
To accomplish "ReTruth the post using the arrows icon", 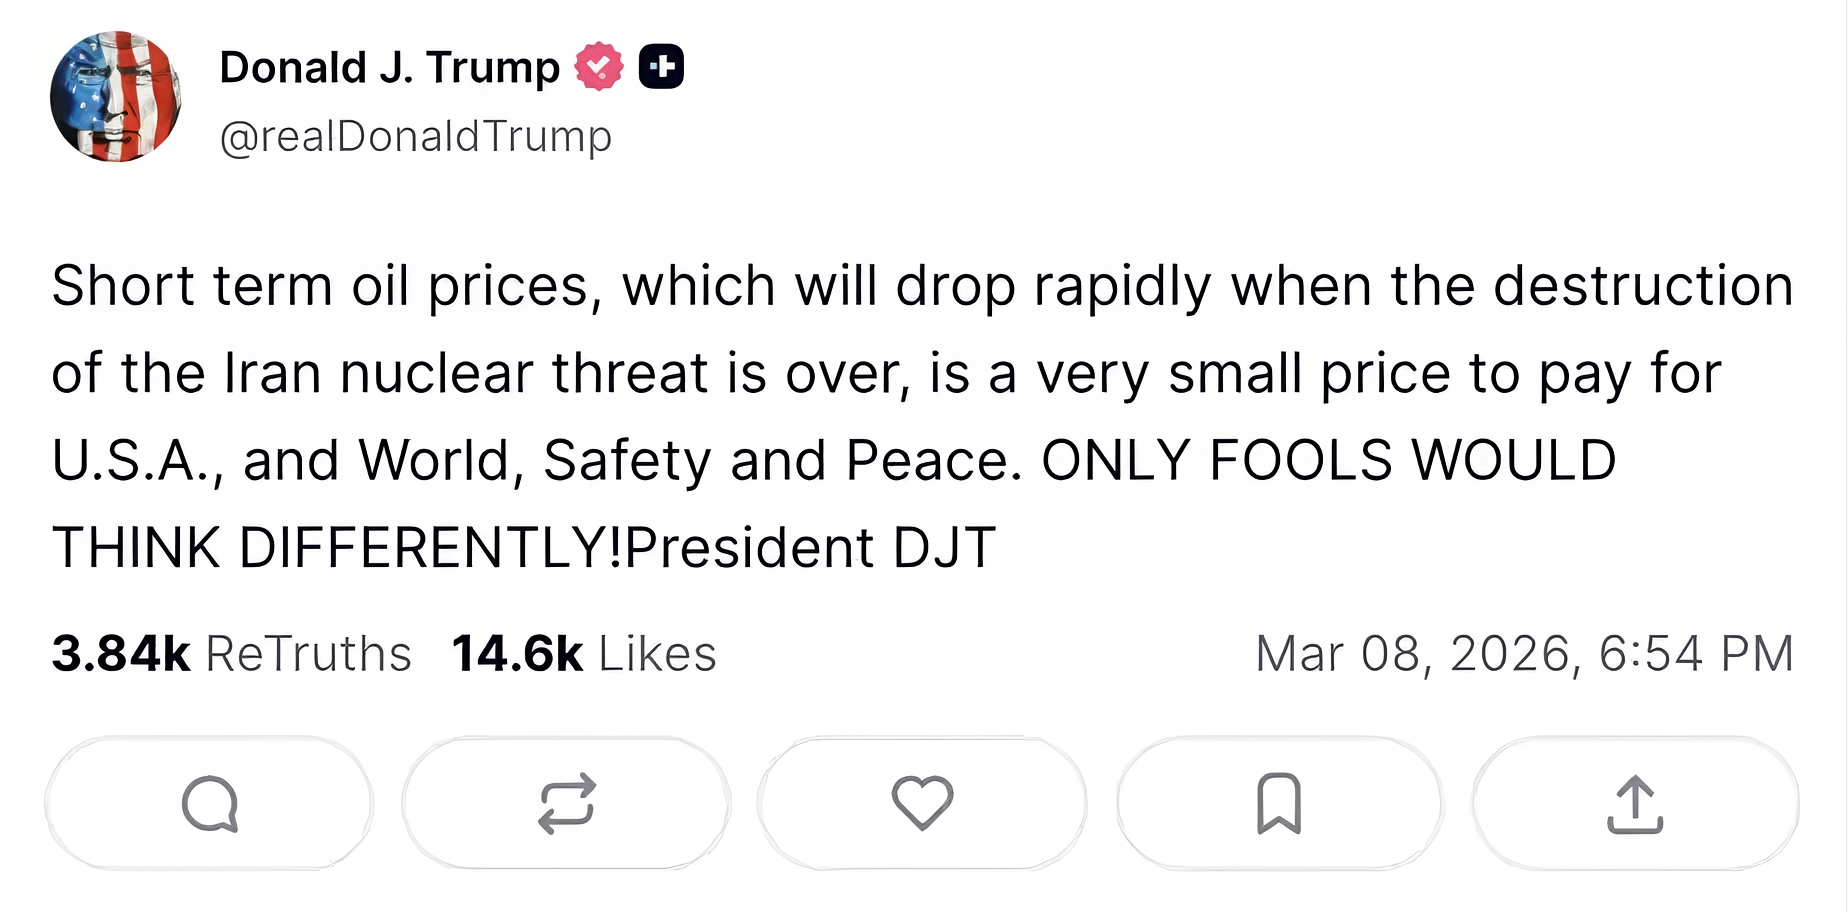I will coord(566,803).
